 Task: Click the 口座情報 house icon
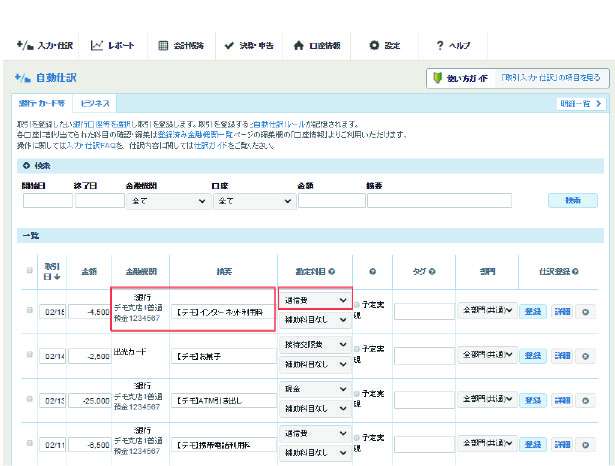click(298, 46)
